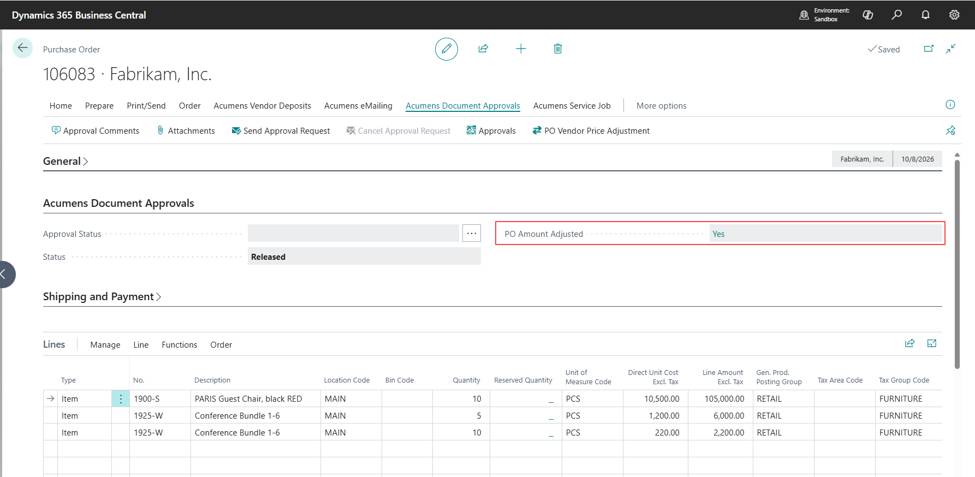This screenshot has height=477, width=975.
Task: Collapse the page with arrows icon
Action: pyautogui.click(x=951, y=49)
